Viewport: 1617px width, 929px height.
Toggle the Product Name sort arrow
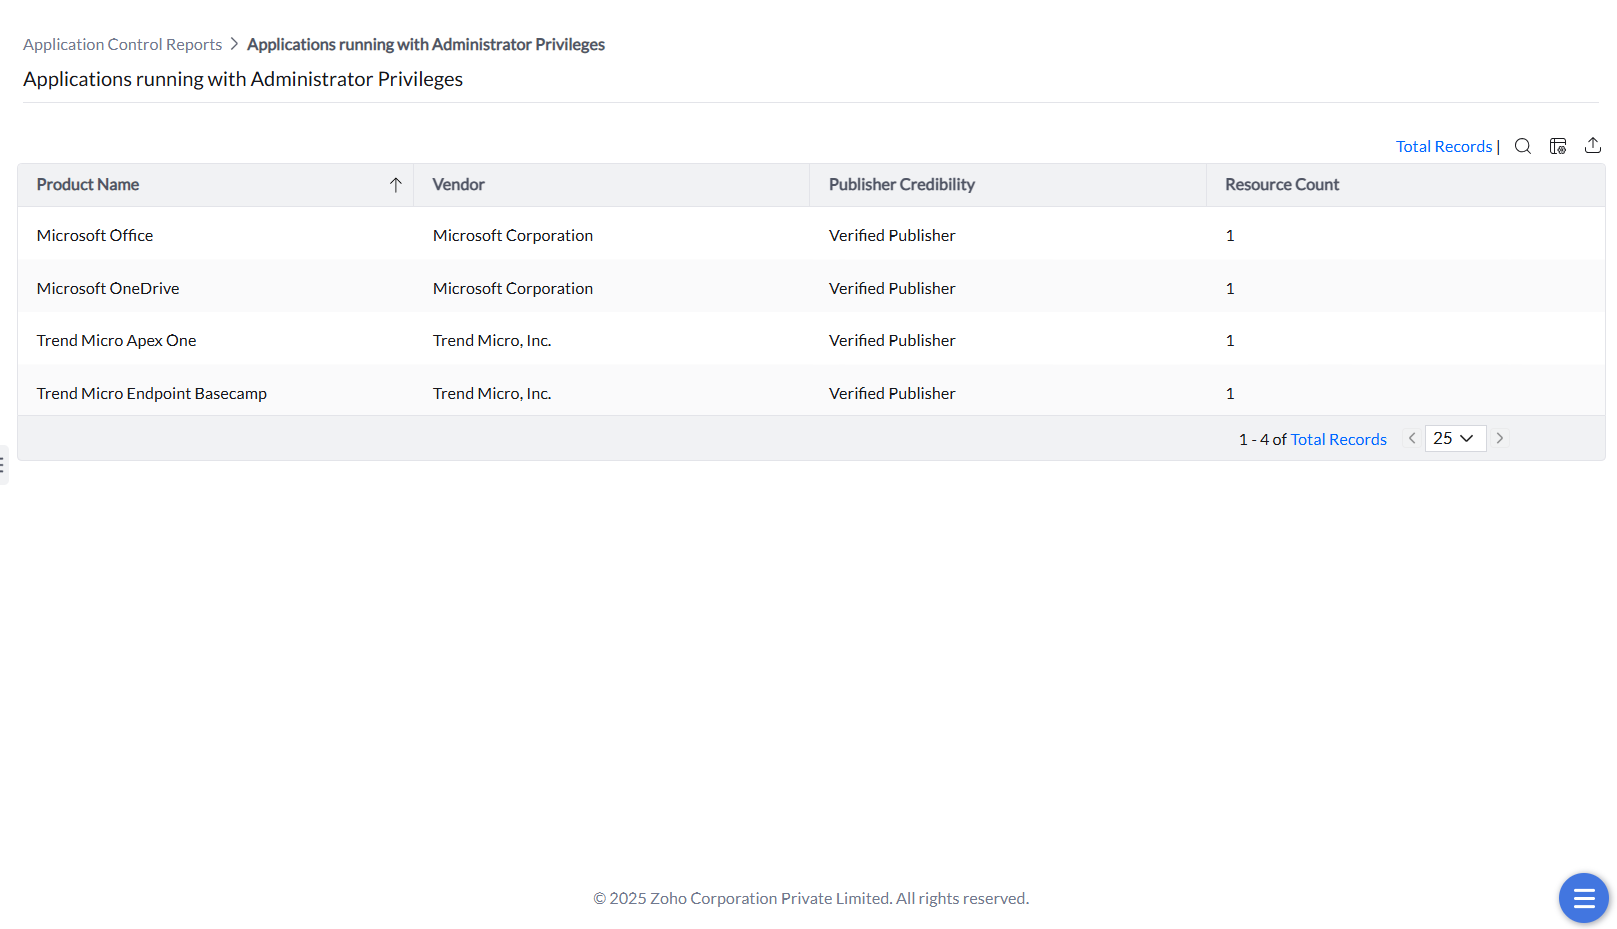396,185
